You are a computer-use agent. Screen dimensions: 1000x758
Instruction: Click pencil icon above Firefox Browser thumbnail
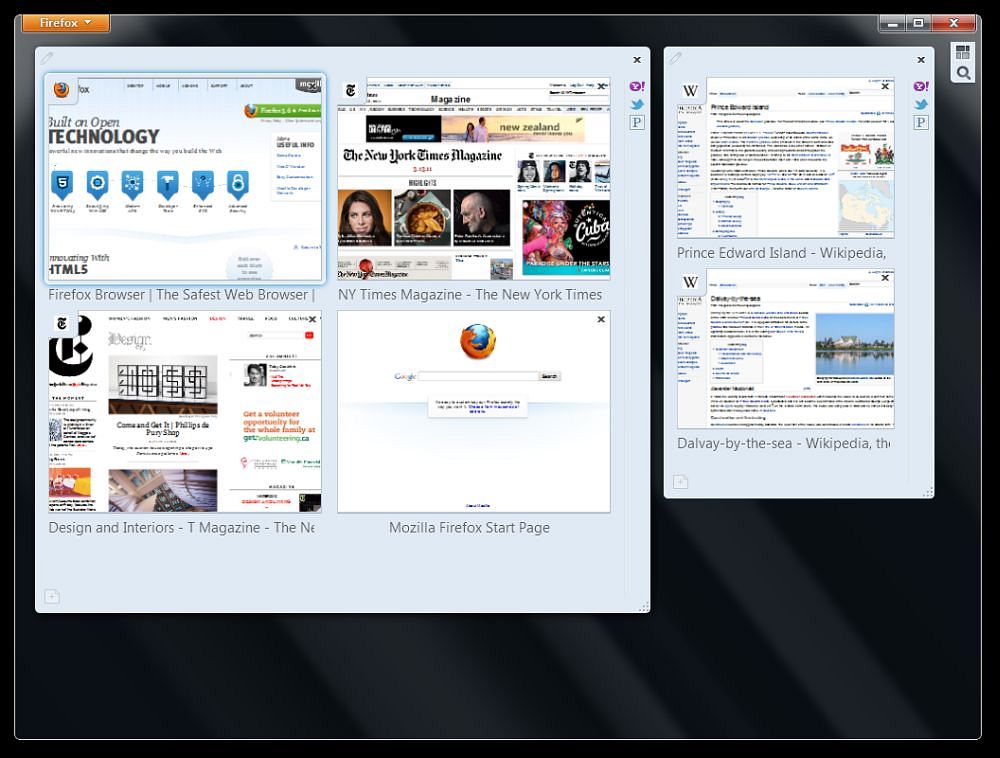(x=48, y=59)
